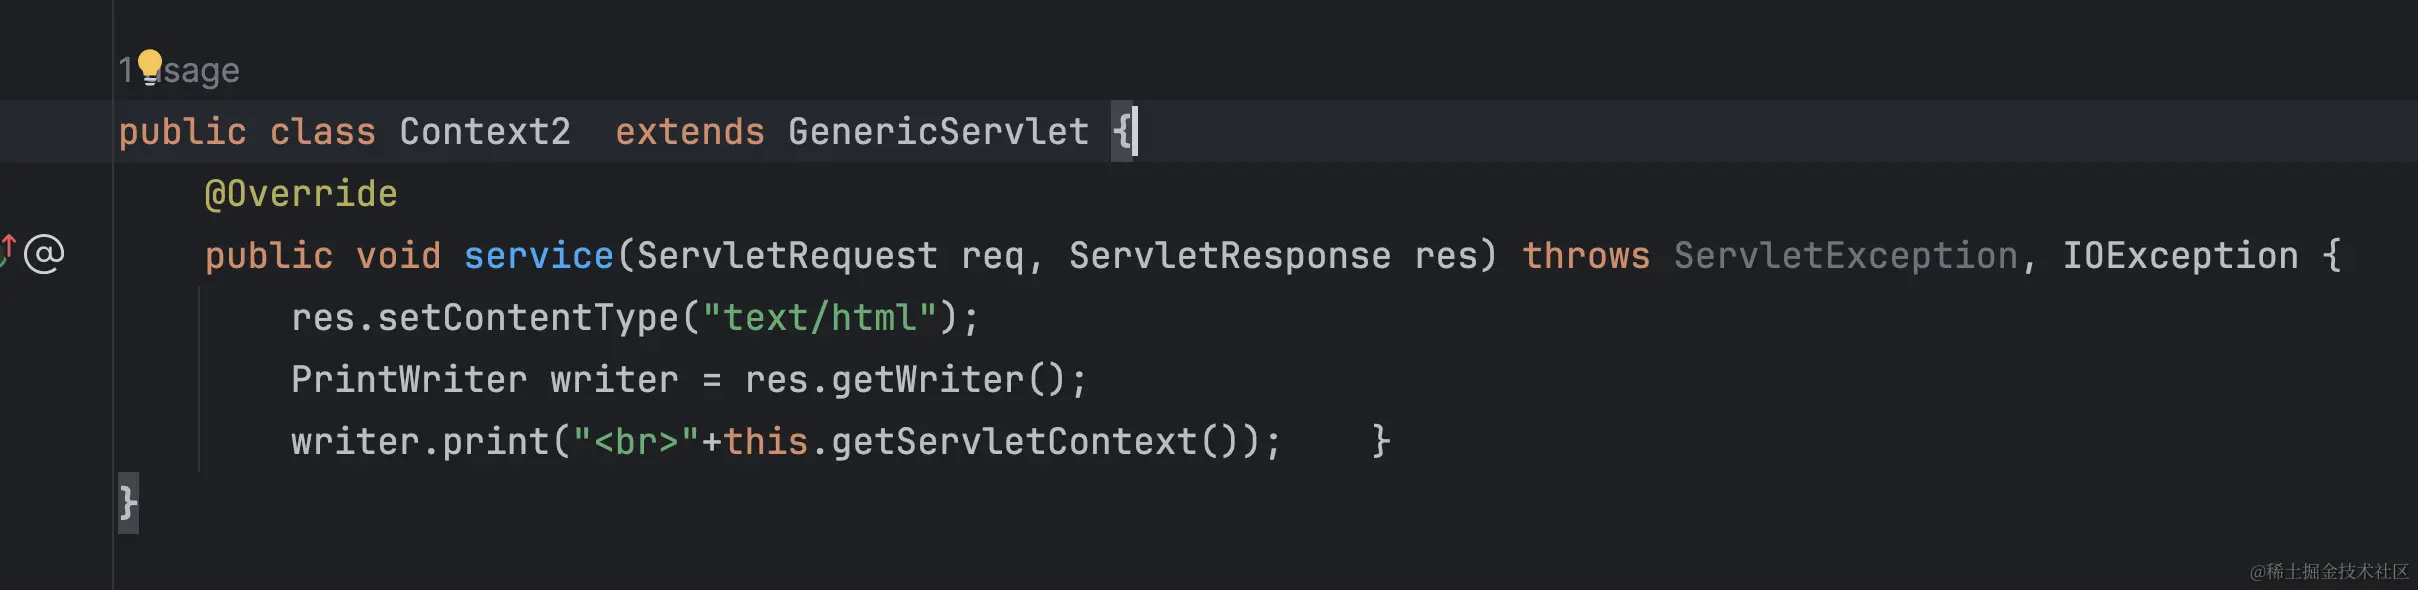Screen dimensions: 2418x590
Task: Click the highlighted closing class brace
Action: (128, 503)
